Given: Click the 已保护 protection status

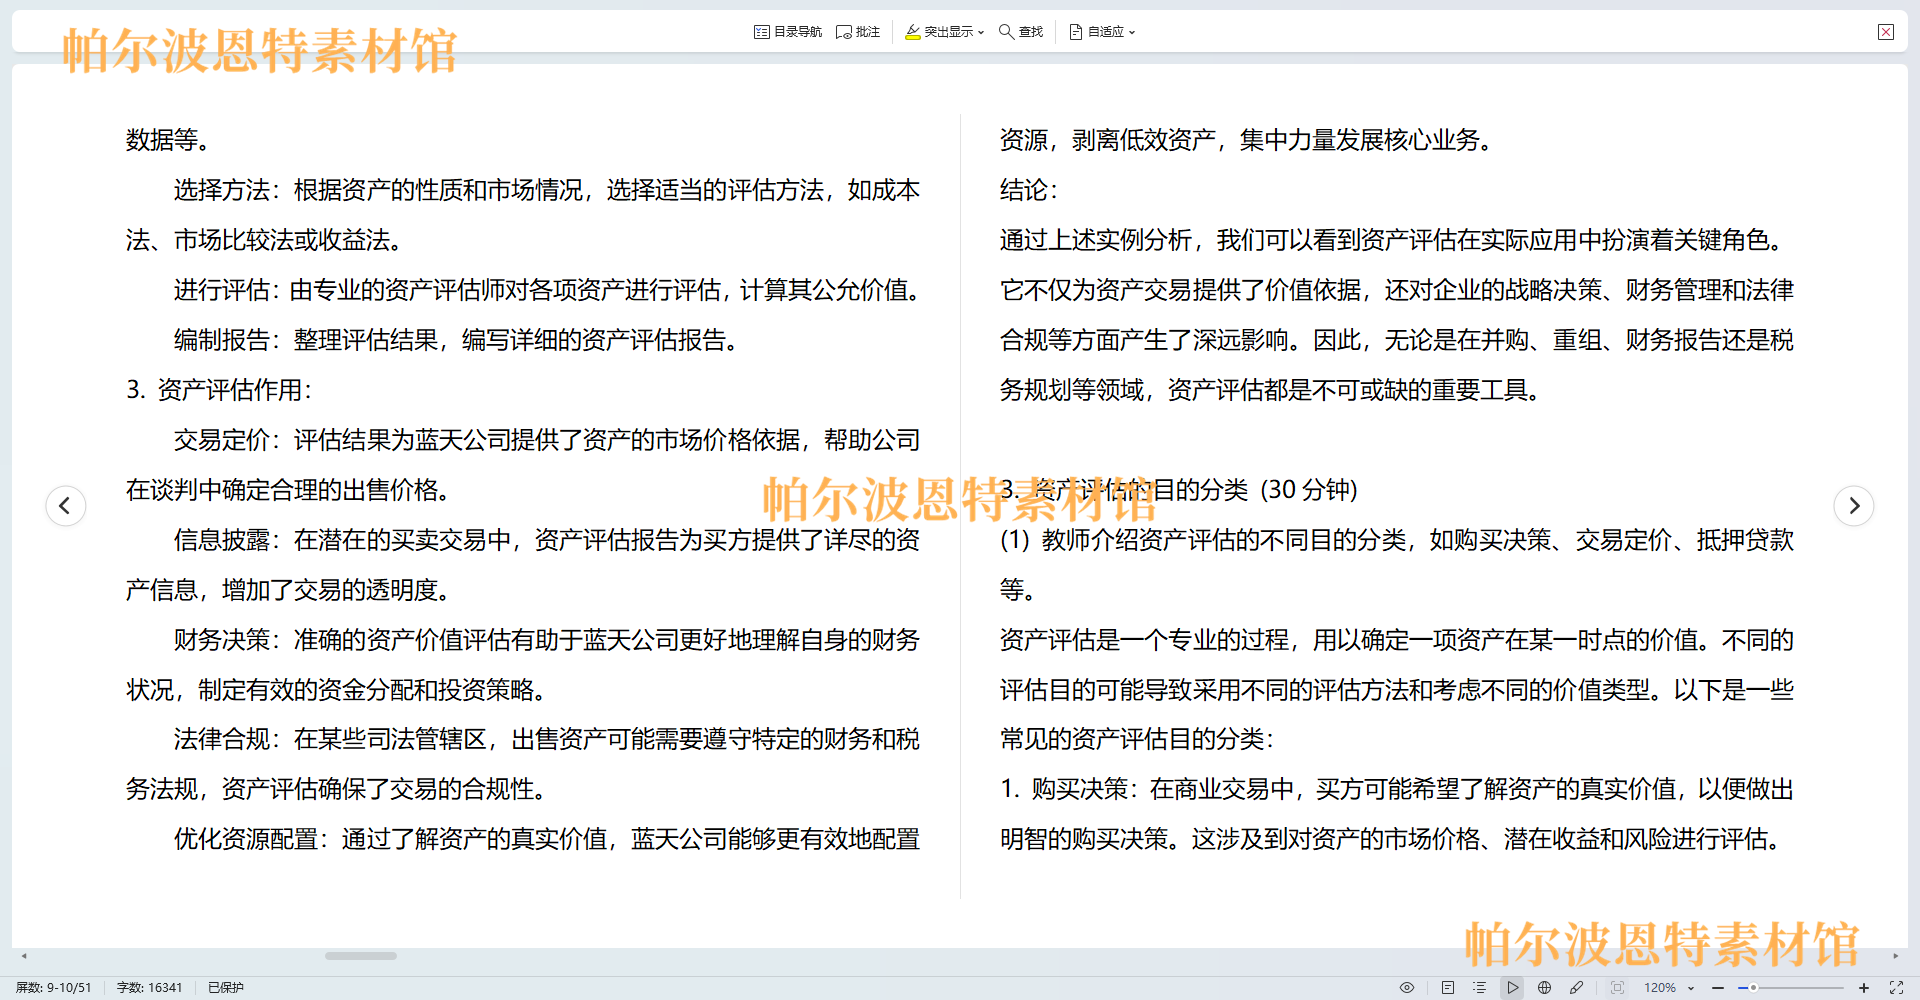Looking at the screenshot, I should pyautogui.click(x=226, y=987).
